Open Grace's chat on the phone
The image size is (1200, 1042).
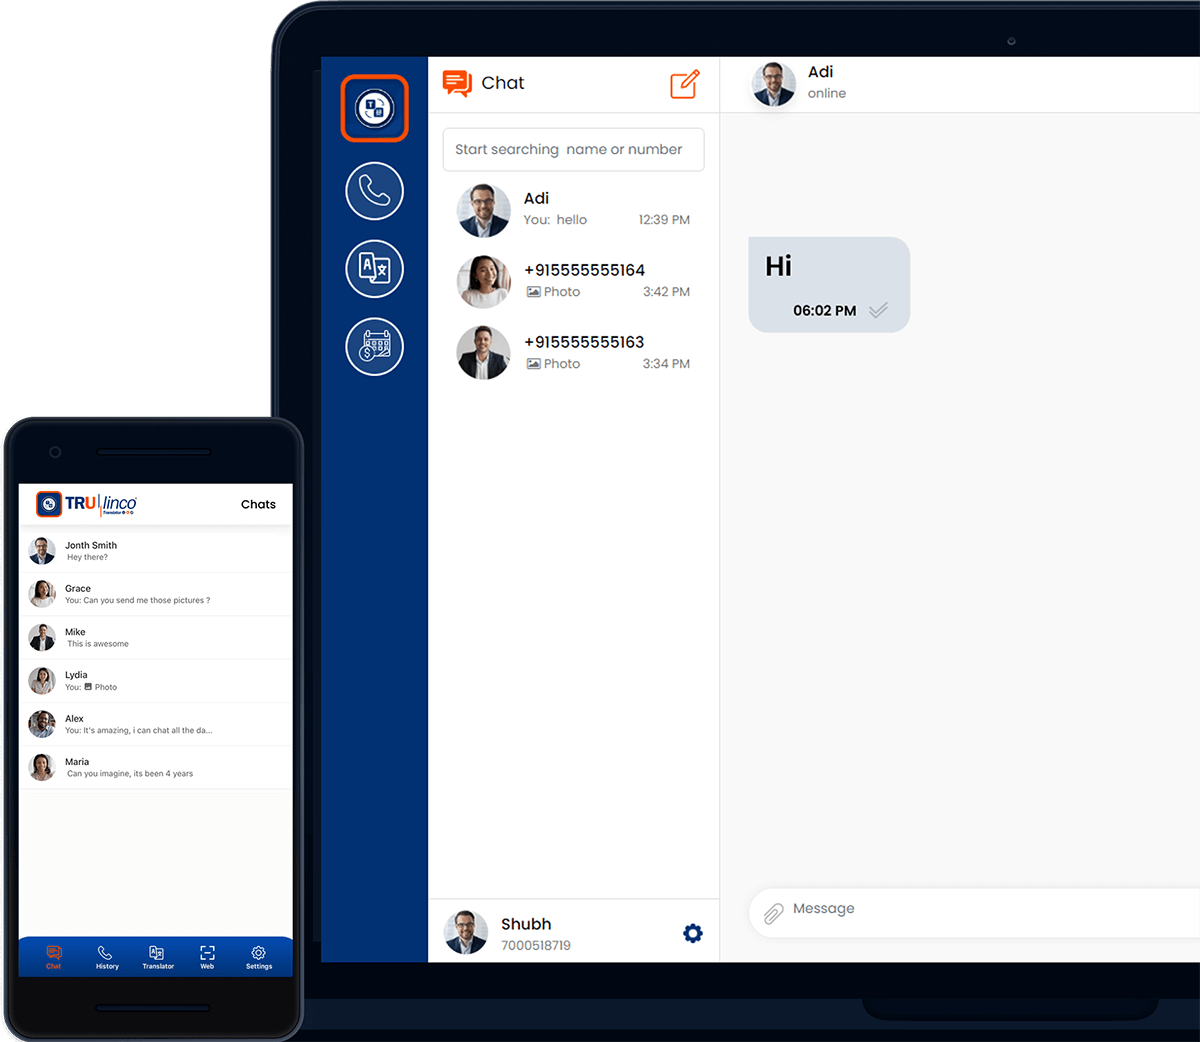(x=155, y=594)
